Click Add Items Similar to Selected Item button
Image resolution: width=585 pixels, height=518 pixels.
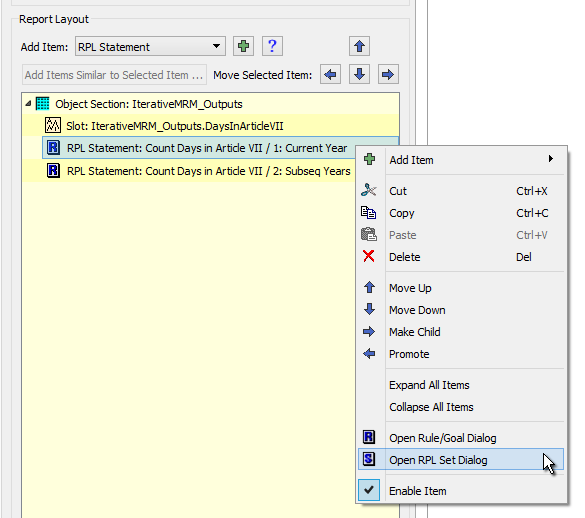pyautogui.click(x=114, y=75)
